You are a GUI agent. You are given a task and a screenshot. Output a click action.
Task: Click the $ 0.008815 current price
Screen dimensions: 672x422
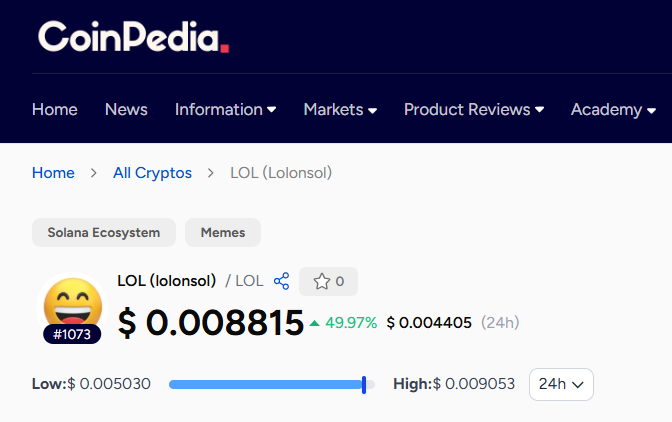point(211,322)
